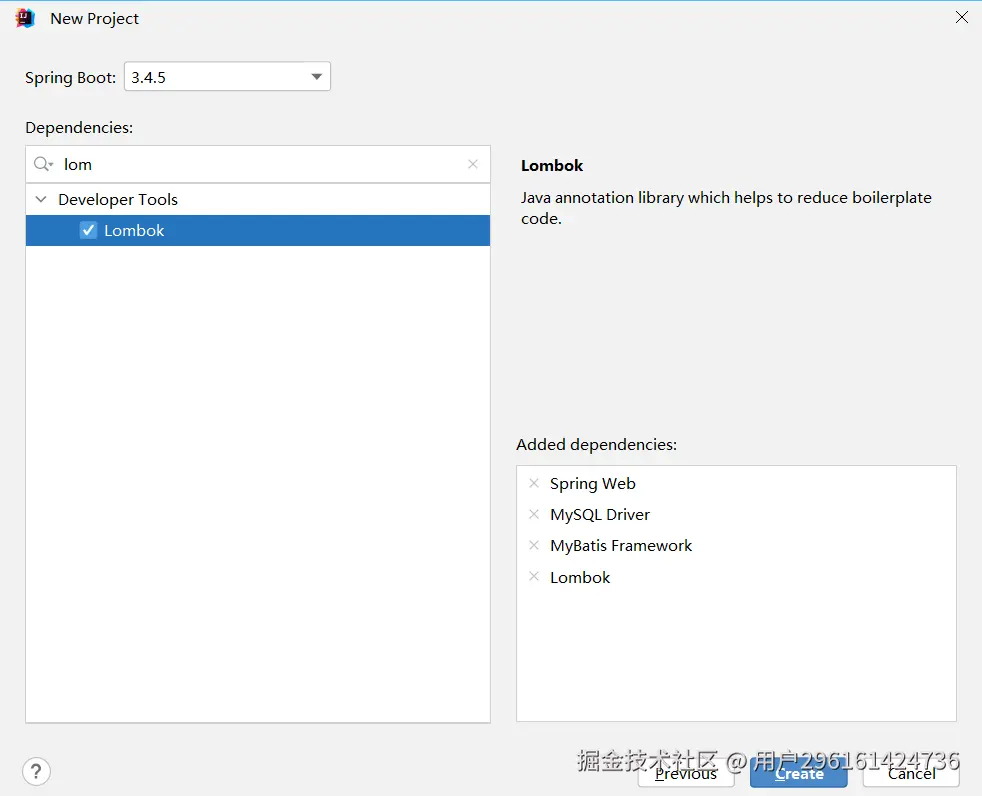Clear the dependency search text
The image size is (982, 796).
pyautogui.click(x=473, y=164)
